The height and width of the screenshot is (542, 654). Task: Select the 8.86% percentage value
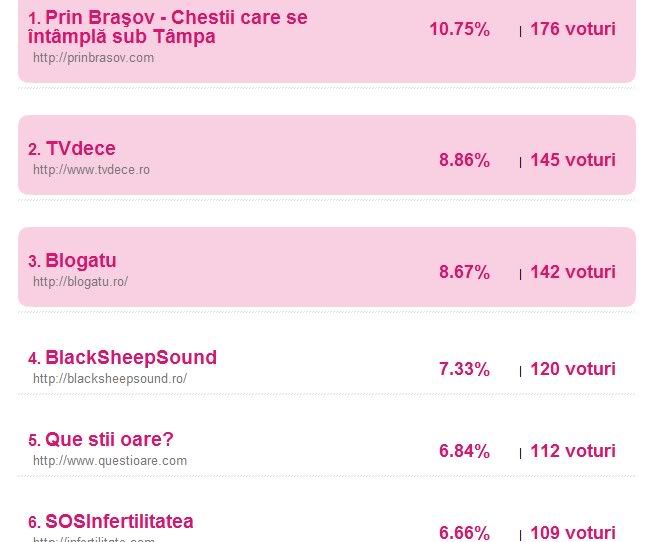tap(464, 160)
